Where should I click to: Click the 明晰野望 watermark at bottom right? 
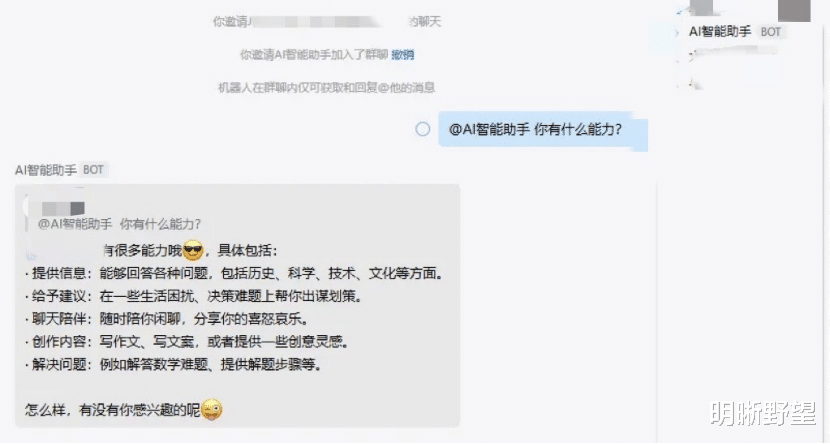coord(763,413)
